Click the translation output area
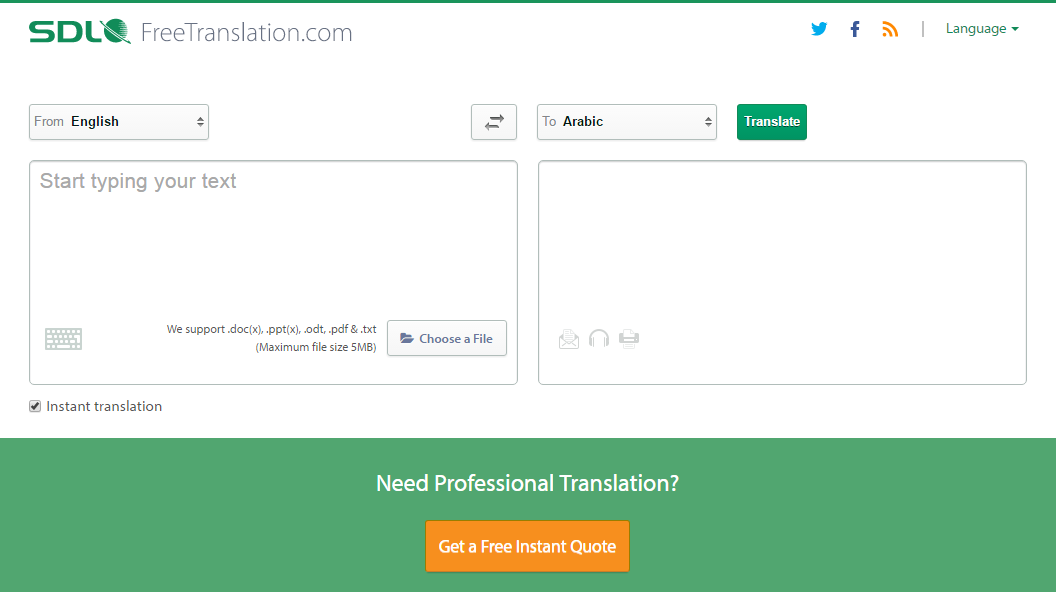The height and width of the screenshot is (592, 1056). click(782, 272)
